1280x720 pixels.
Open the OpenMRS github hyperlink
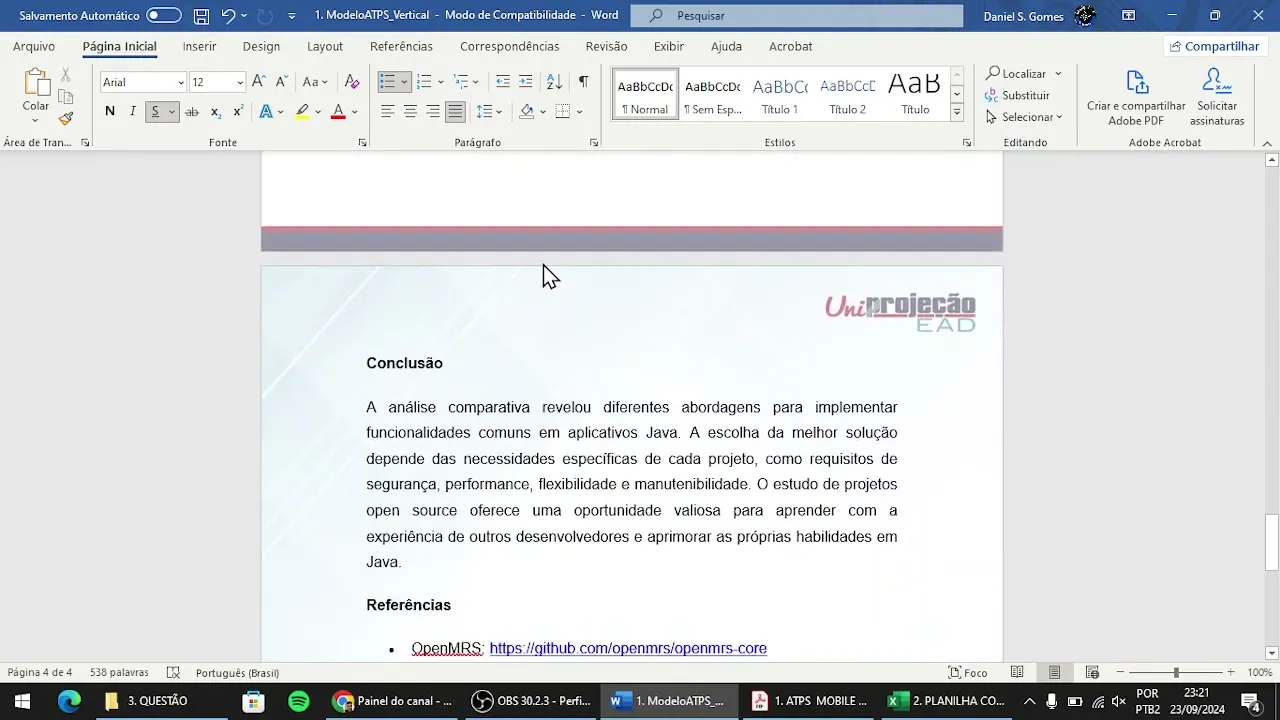click(628, 648)
